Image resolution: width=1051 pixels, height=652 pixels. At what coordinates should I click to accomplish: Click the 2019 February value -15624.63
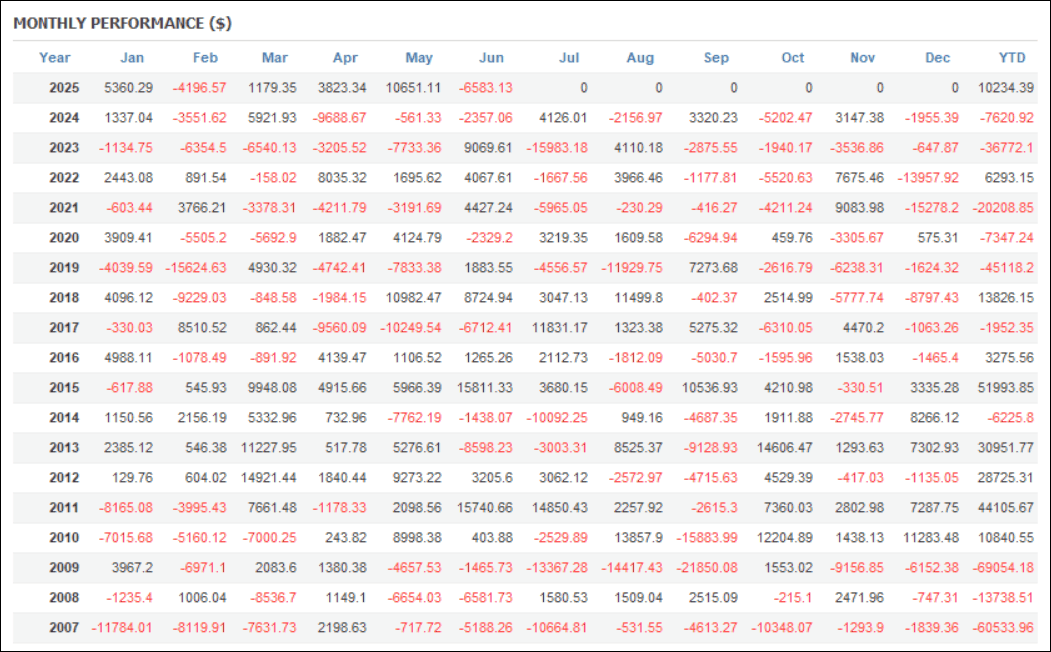[x=196, y=267]
